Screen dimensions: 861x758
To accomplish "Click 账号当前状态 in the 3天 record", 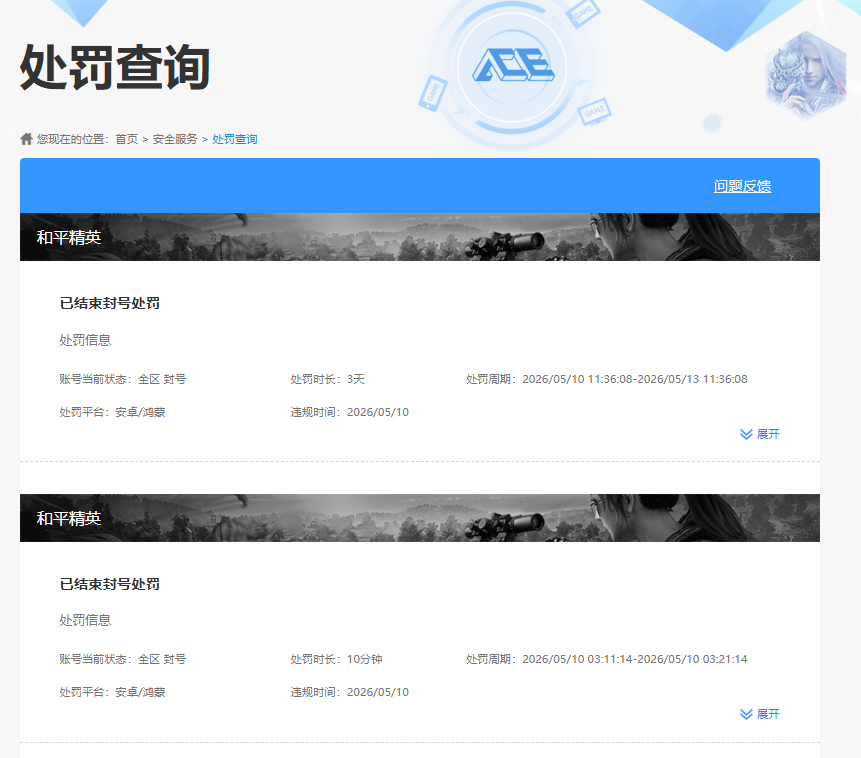I will pyautogui.click(x=122, y=379).
